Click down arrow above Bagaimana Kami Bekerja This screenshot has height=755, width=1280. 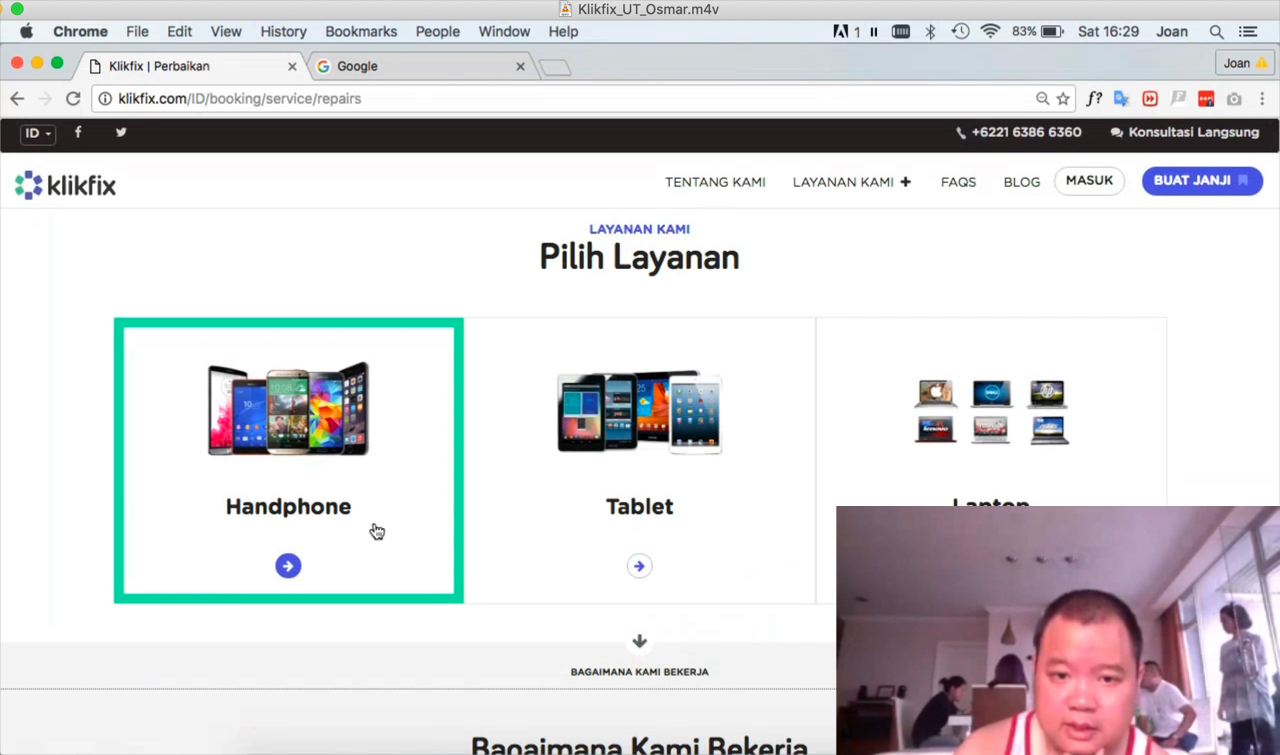point(639,642)
